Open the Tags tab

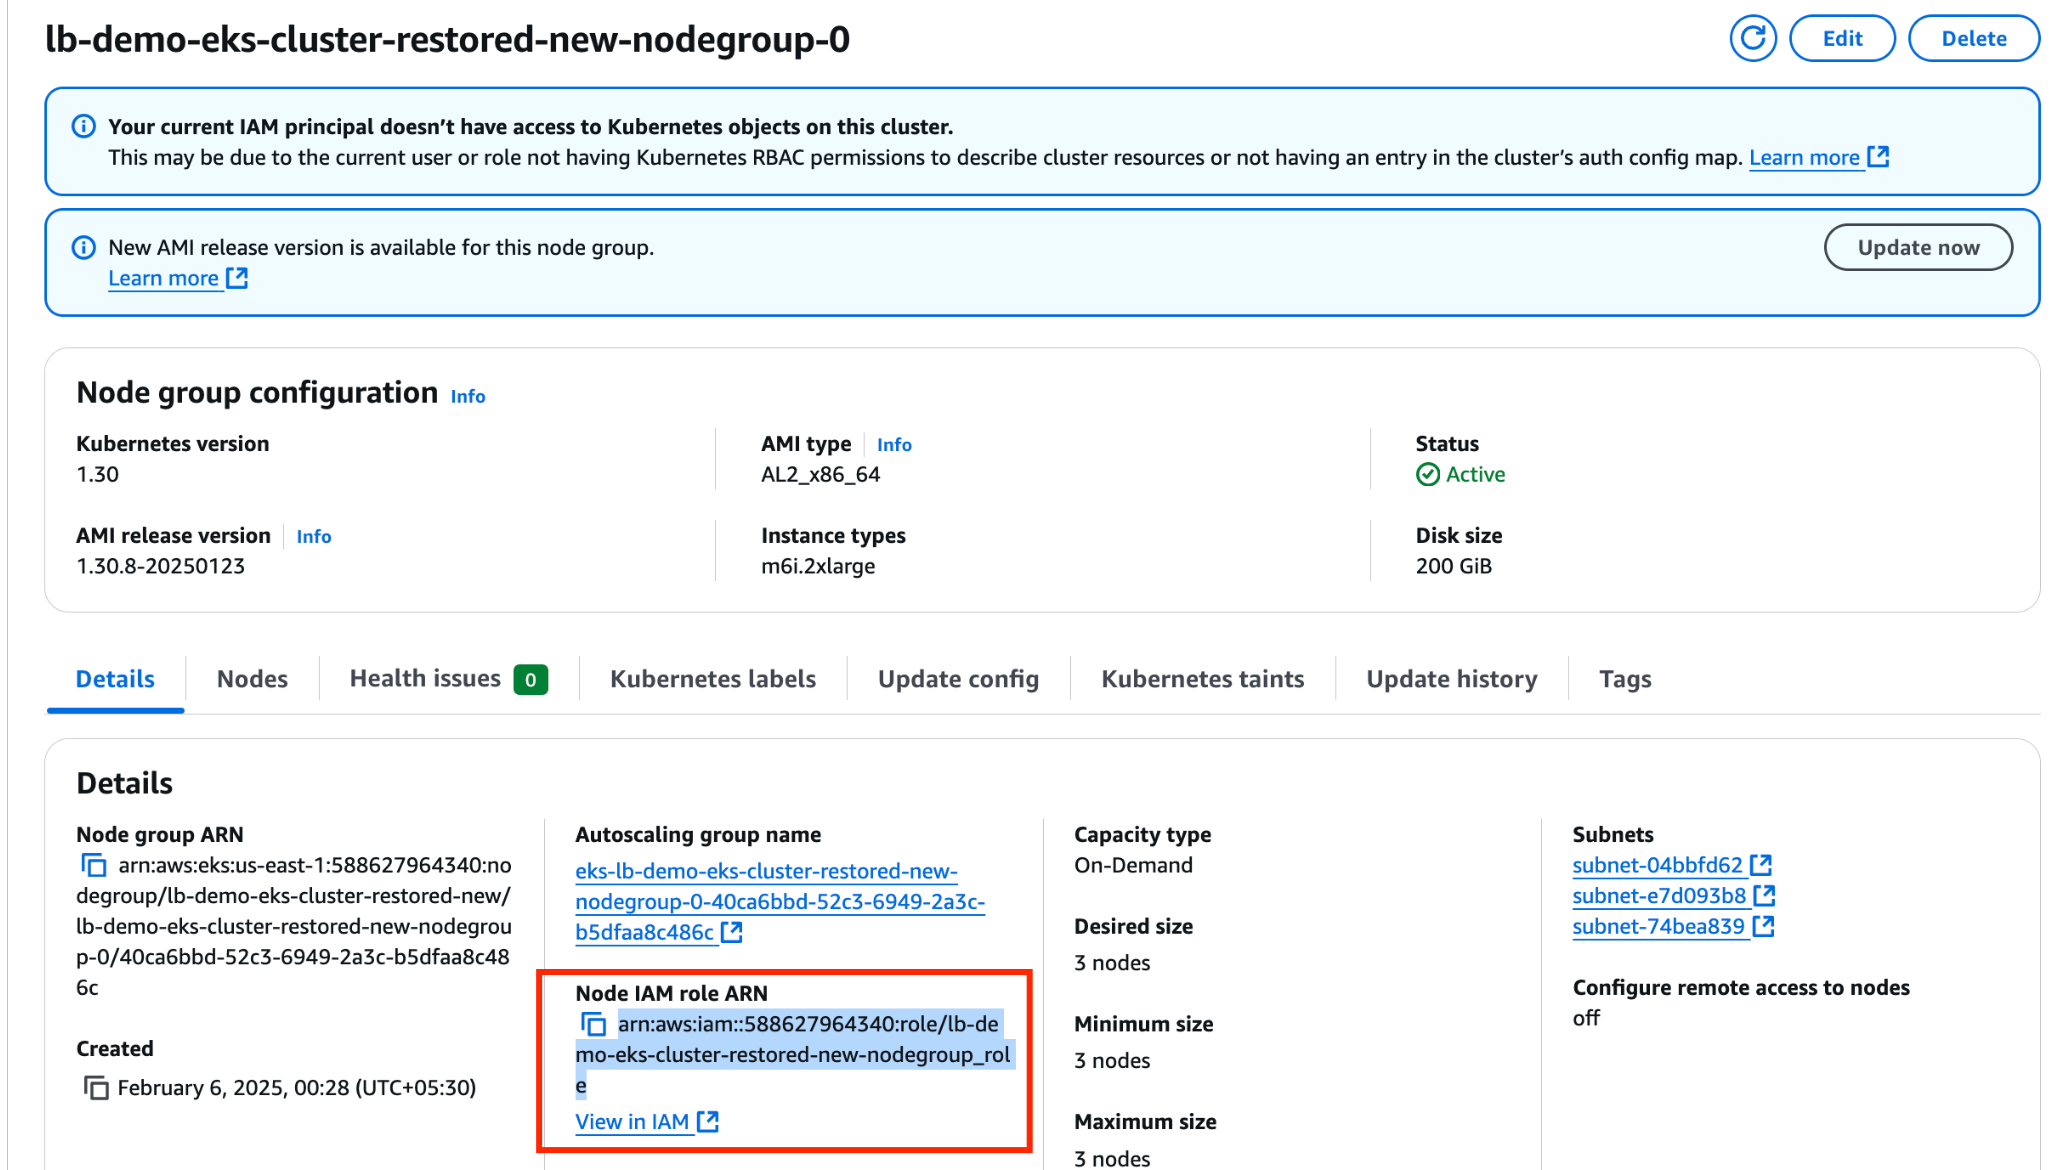click(x=1625, y=680)
